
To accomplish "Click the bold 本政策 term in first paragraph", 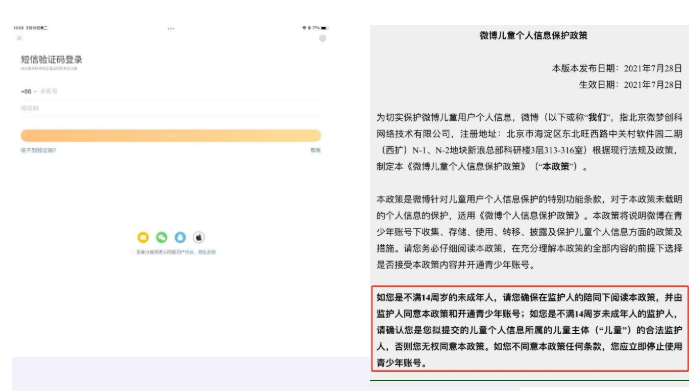I will [556, 167].
